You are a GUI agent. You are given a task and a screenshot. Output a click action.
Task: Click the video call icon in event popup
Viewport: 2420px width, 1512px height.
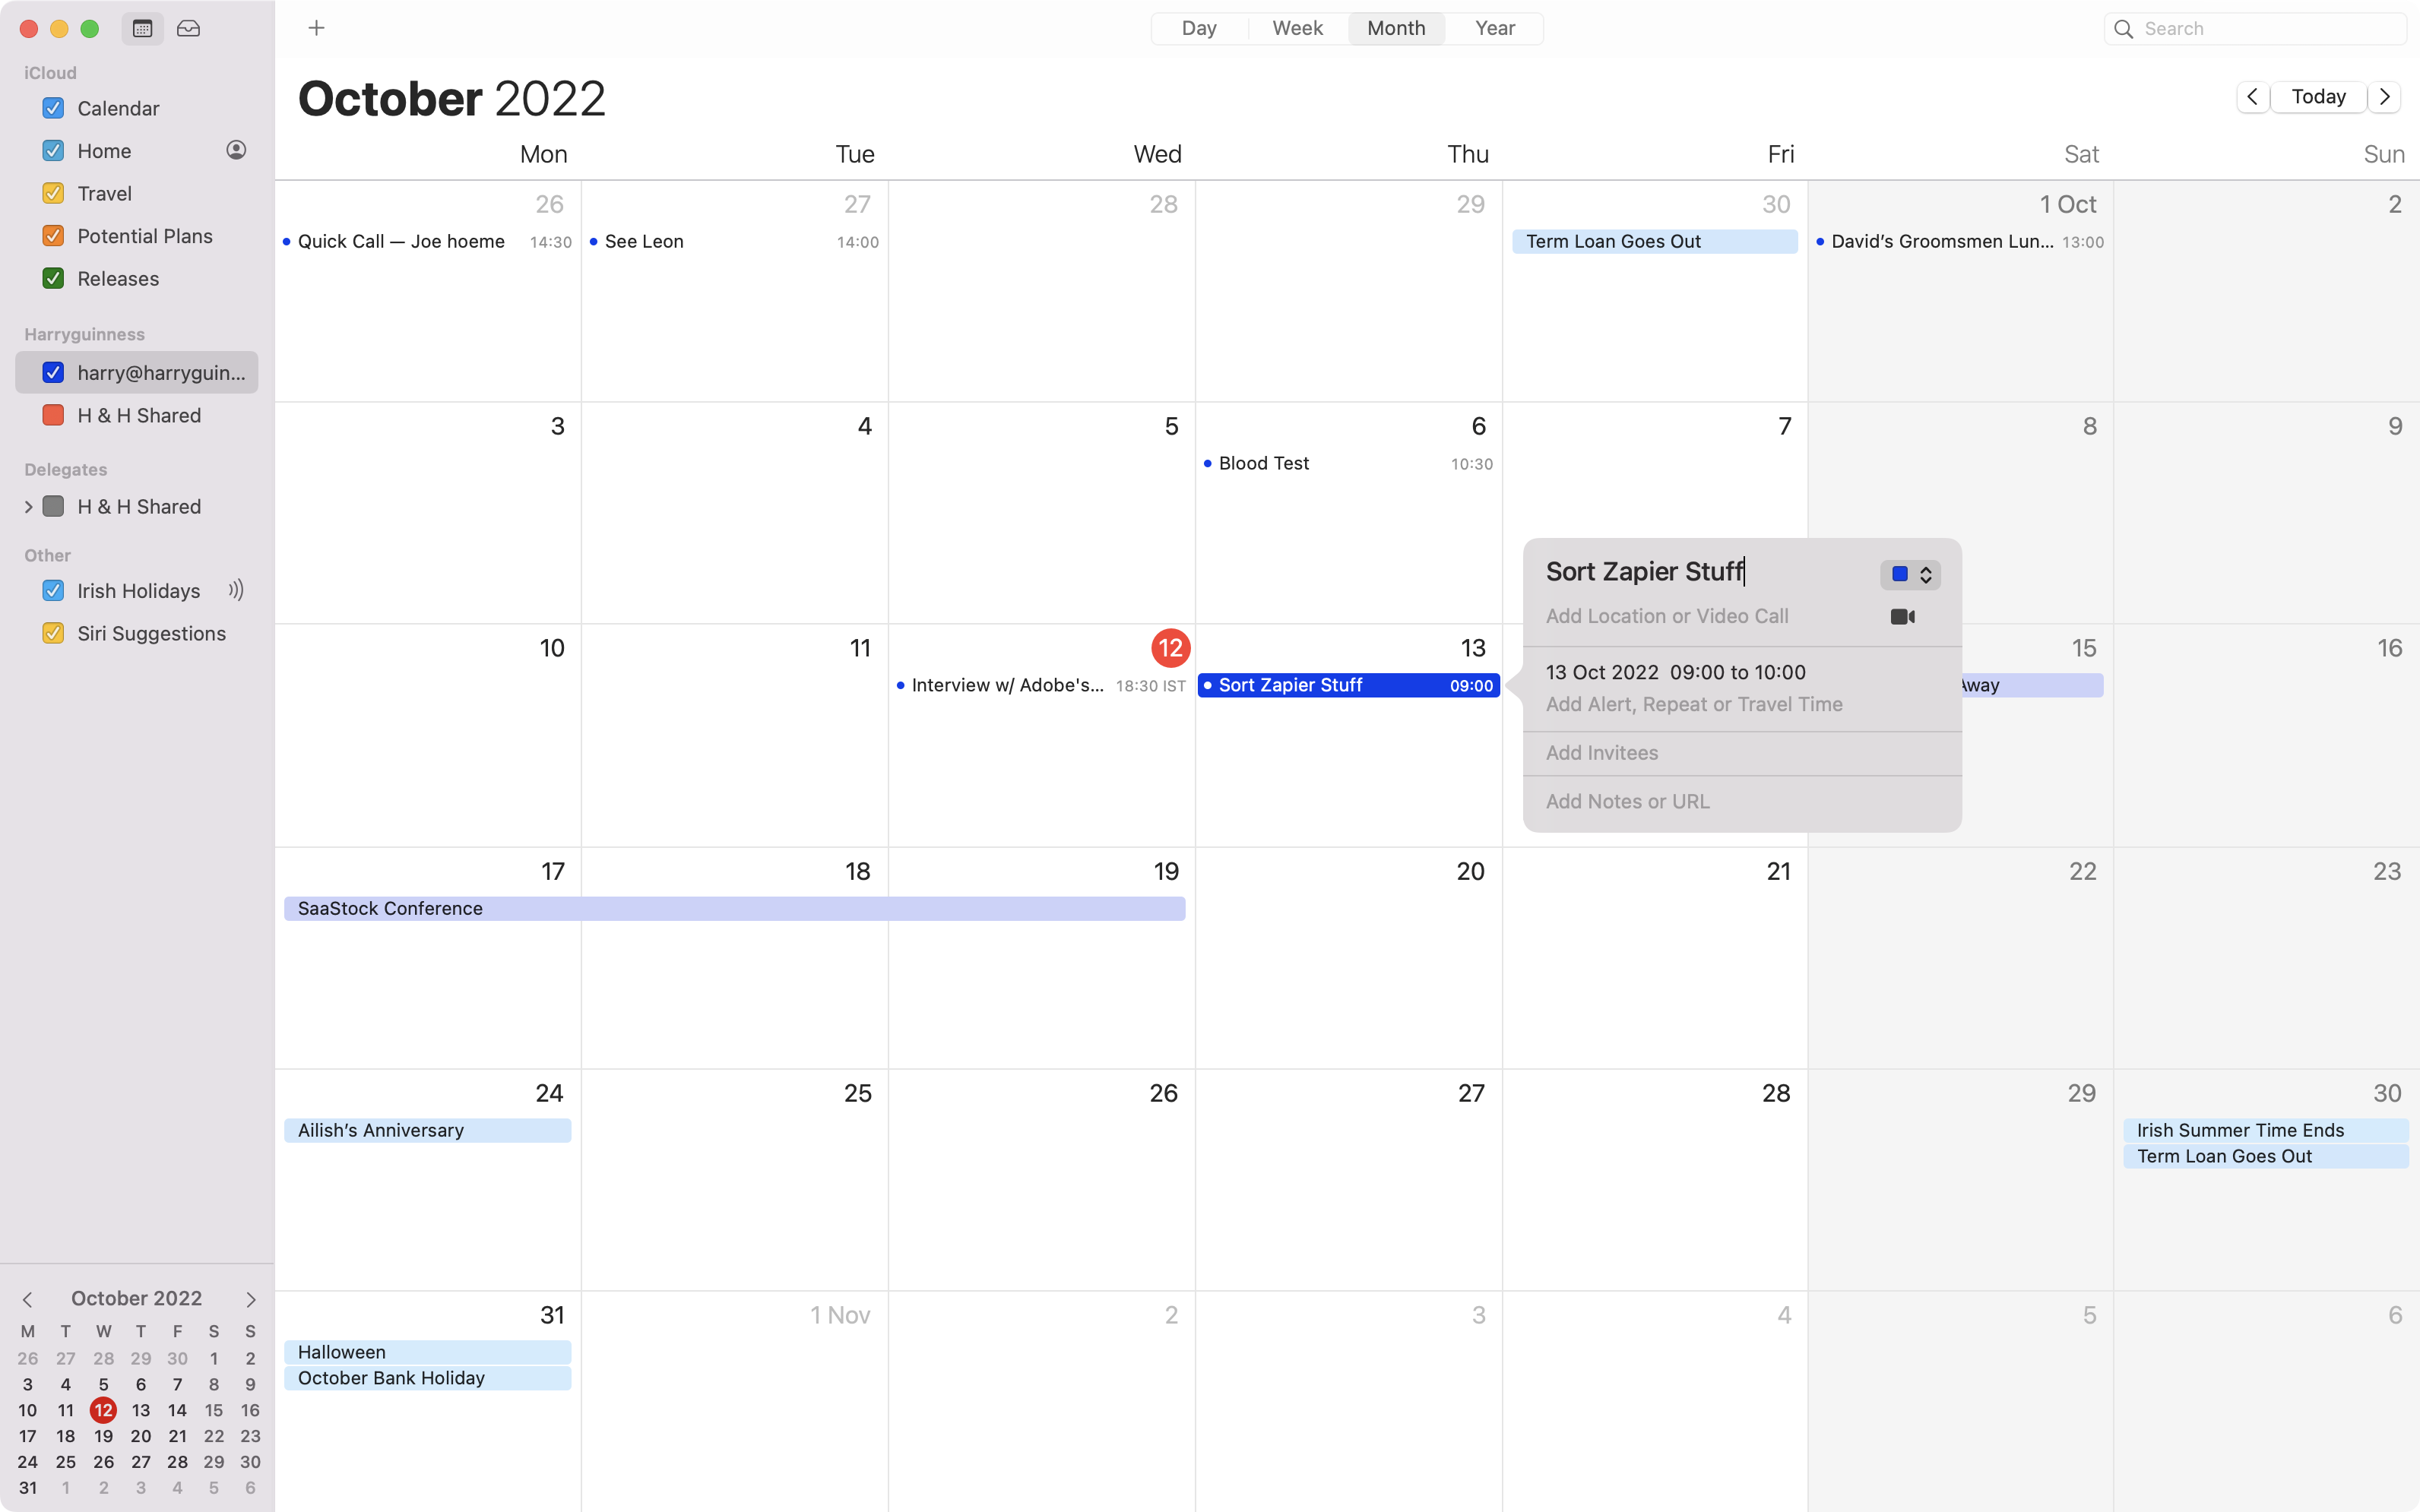point(1902,615)
